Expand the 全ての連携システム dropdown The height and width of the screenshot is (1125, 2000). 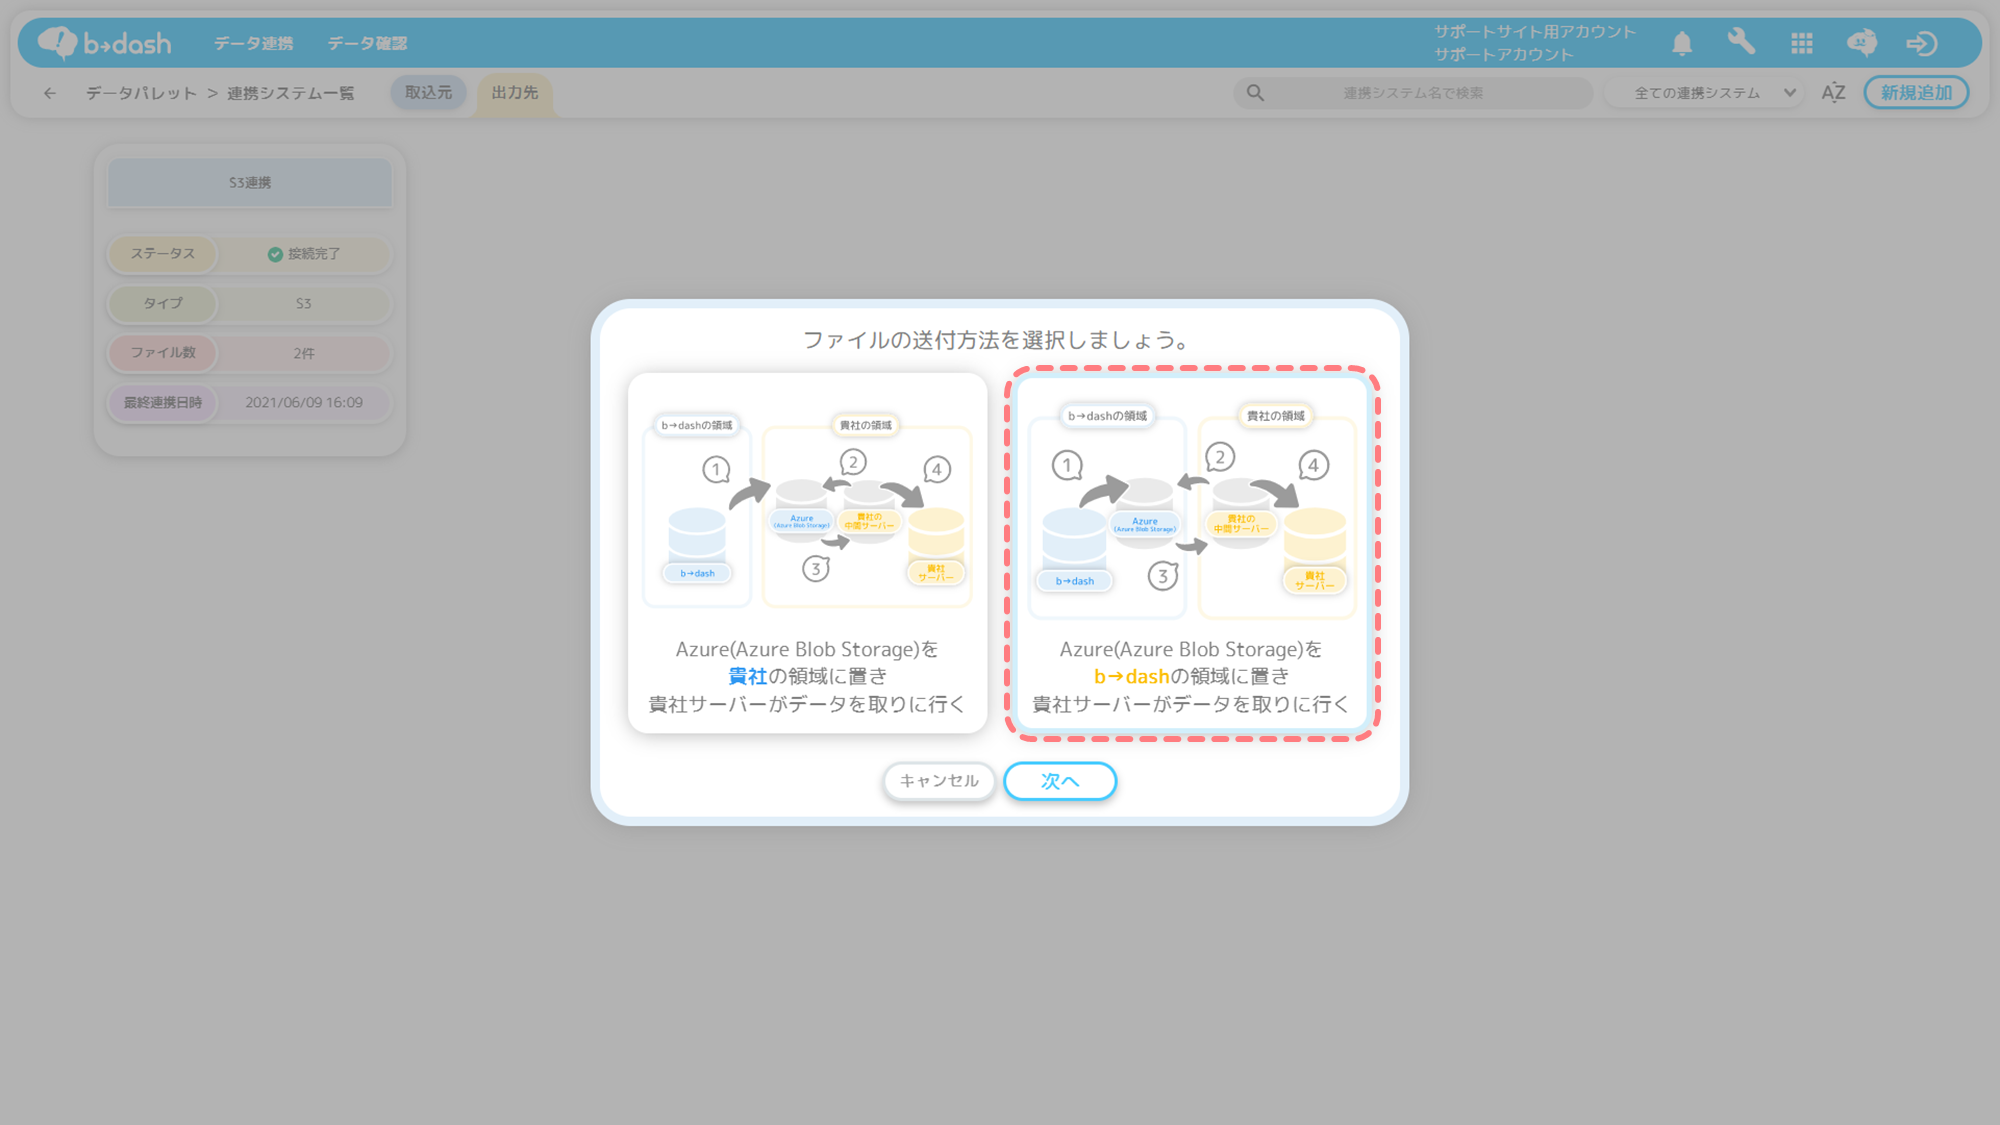1706,93
